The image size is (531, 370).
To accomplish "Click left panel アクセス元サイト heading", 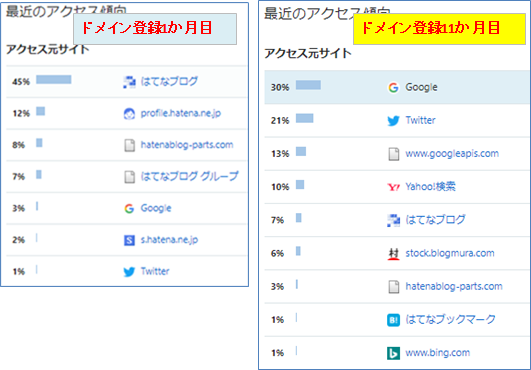I will (x=47, y=49).
